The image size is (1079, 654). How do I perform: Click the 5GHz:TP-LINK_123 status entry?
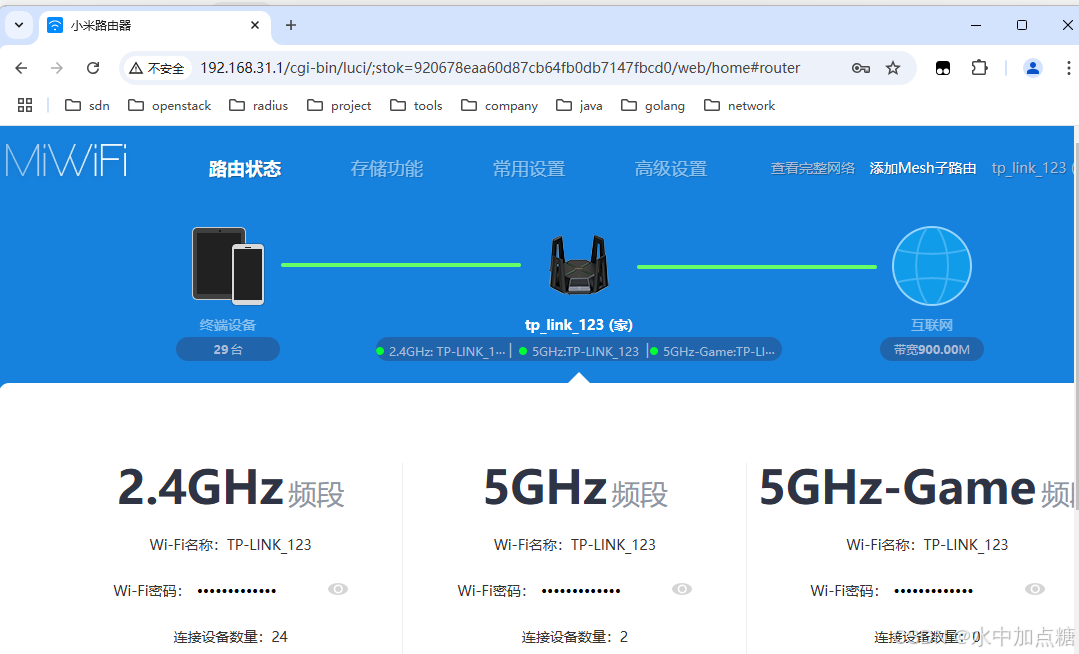coord(579,351)
